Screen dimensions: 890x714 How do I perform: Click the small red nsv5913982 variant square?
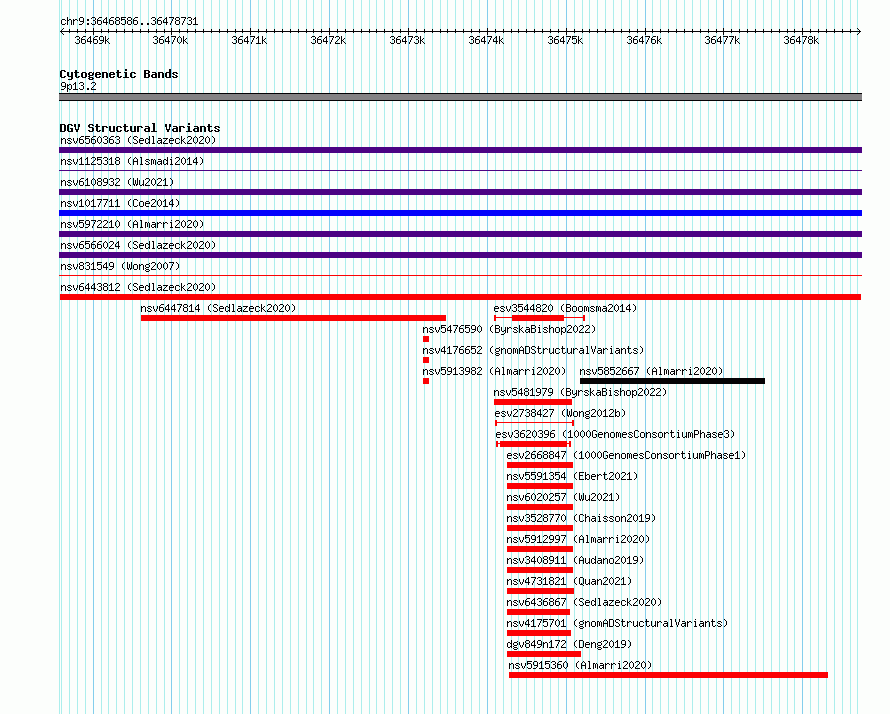click(x=426, y=381)
